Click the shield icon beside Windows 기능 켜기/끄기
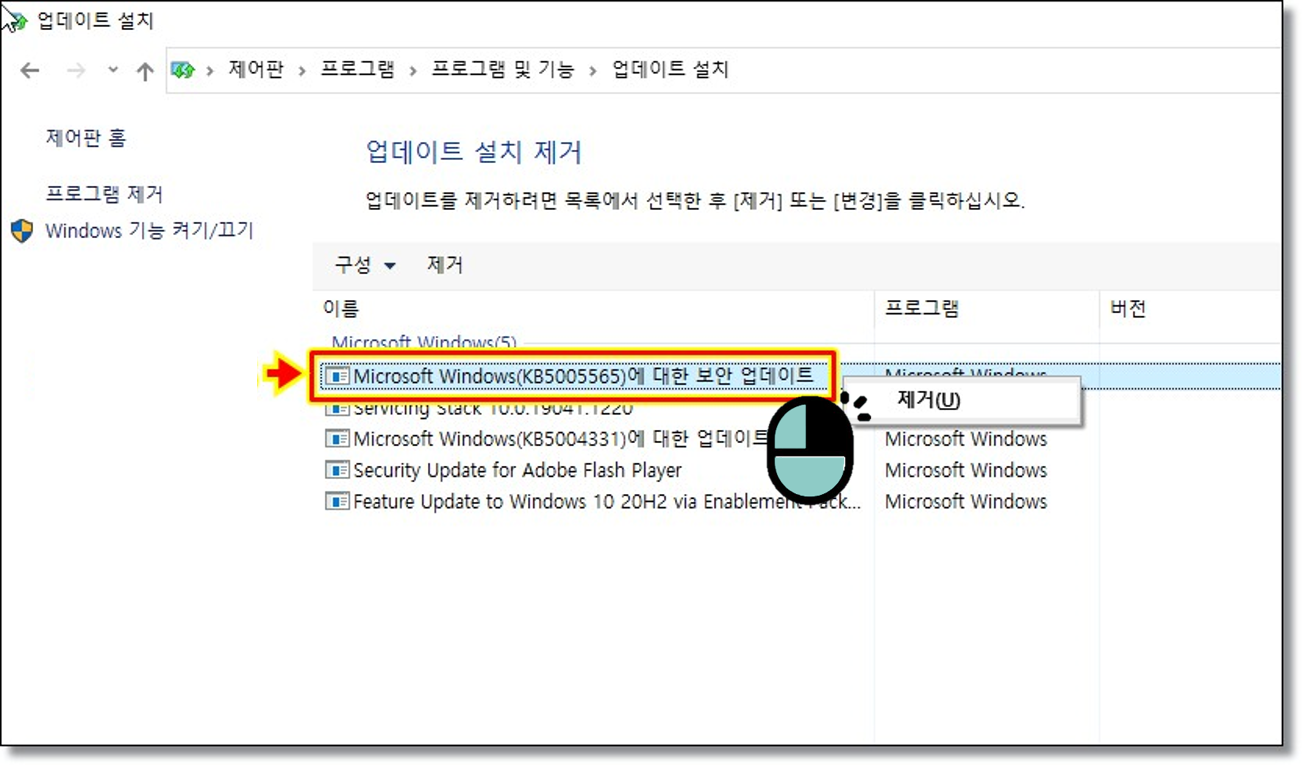Image resolution: width=1302 pixels, height=765 pixels. click(22, 231)
